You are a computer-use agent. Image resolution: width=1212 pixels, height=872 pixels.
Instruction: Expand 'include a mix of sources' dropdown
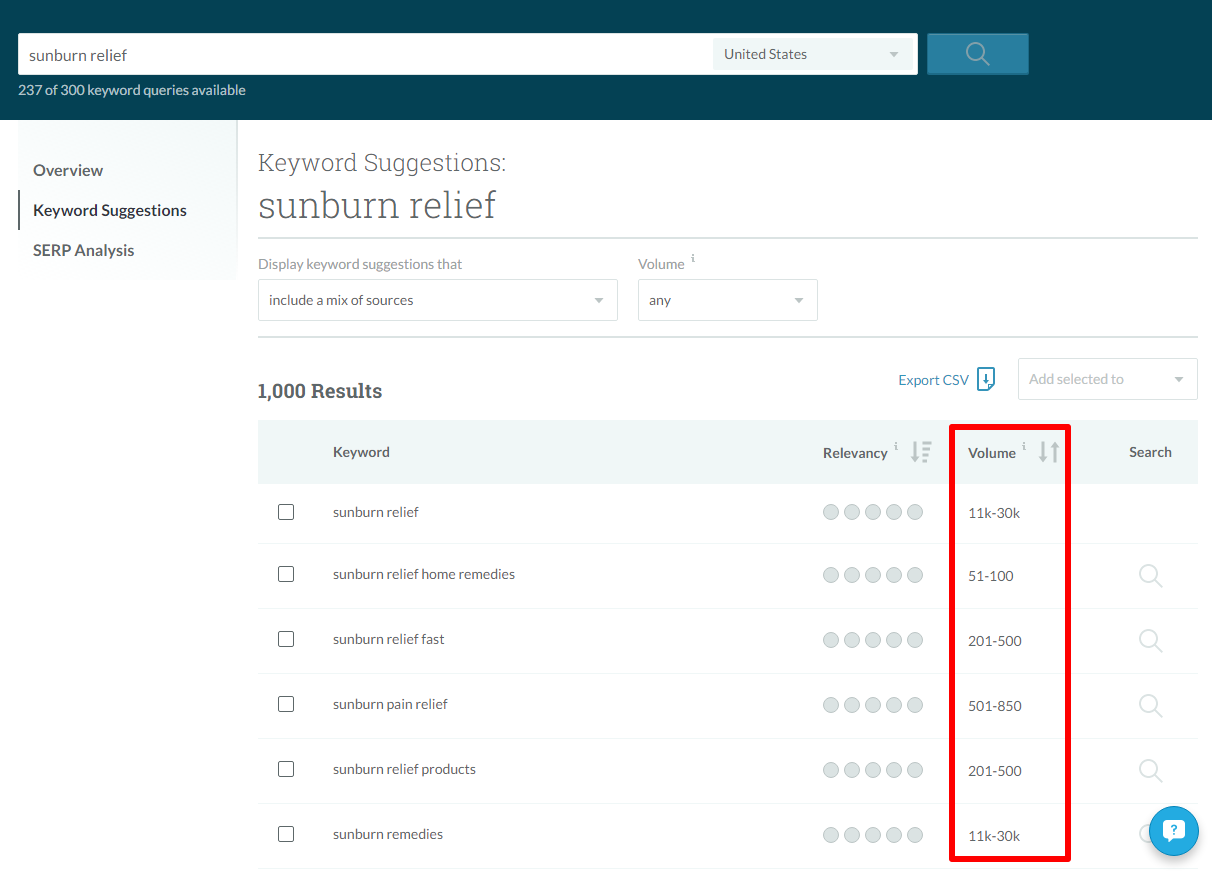click(x=438, y=300)
